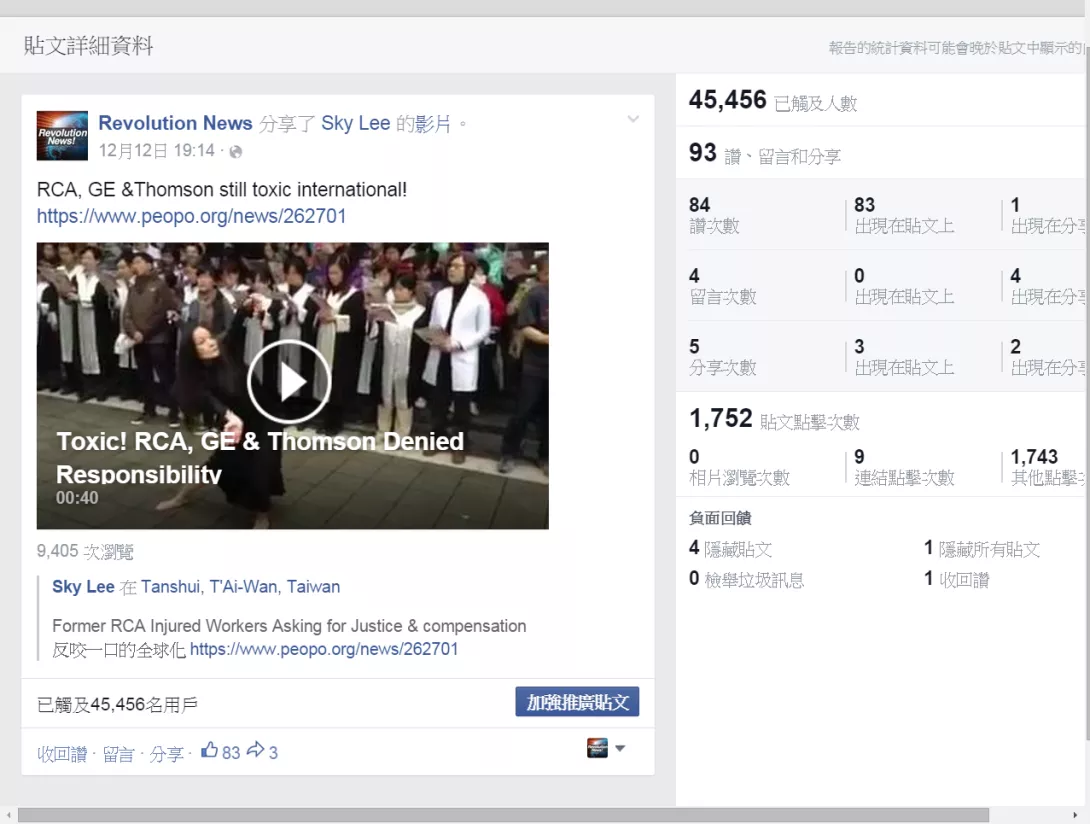Play the Toxic RCA video
Image resolution: width=1090 pixels, height=824 pixels.
(289, 381)
